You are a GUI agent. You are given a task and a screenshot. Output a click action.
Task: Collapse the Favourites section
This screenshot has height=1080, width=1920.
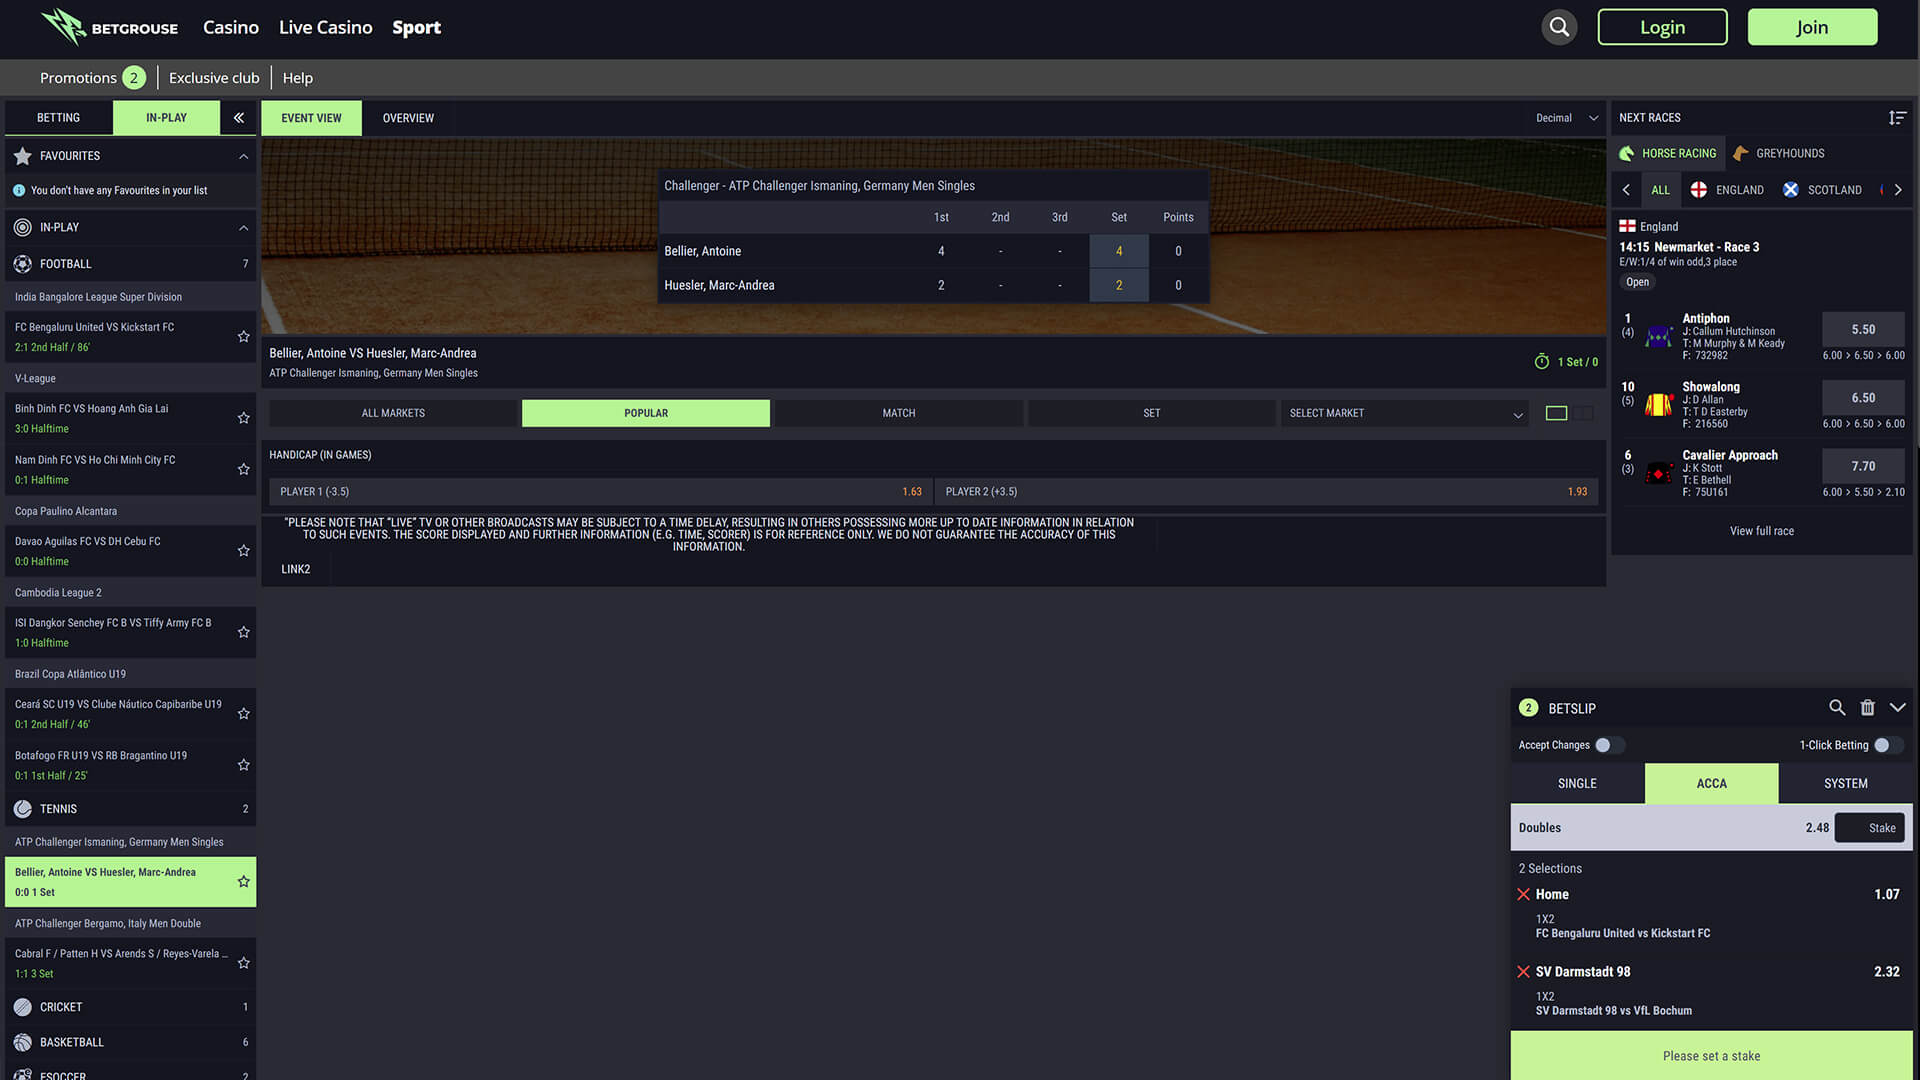point(243,156)
